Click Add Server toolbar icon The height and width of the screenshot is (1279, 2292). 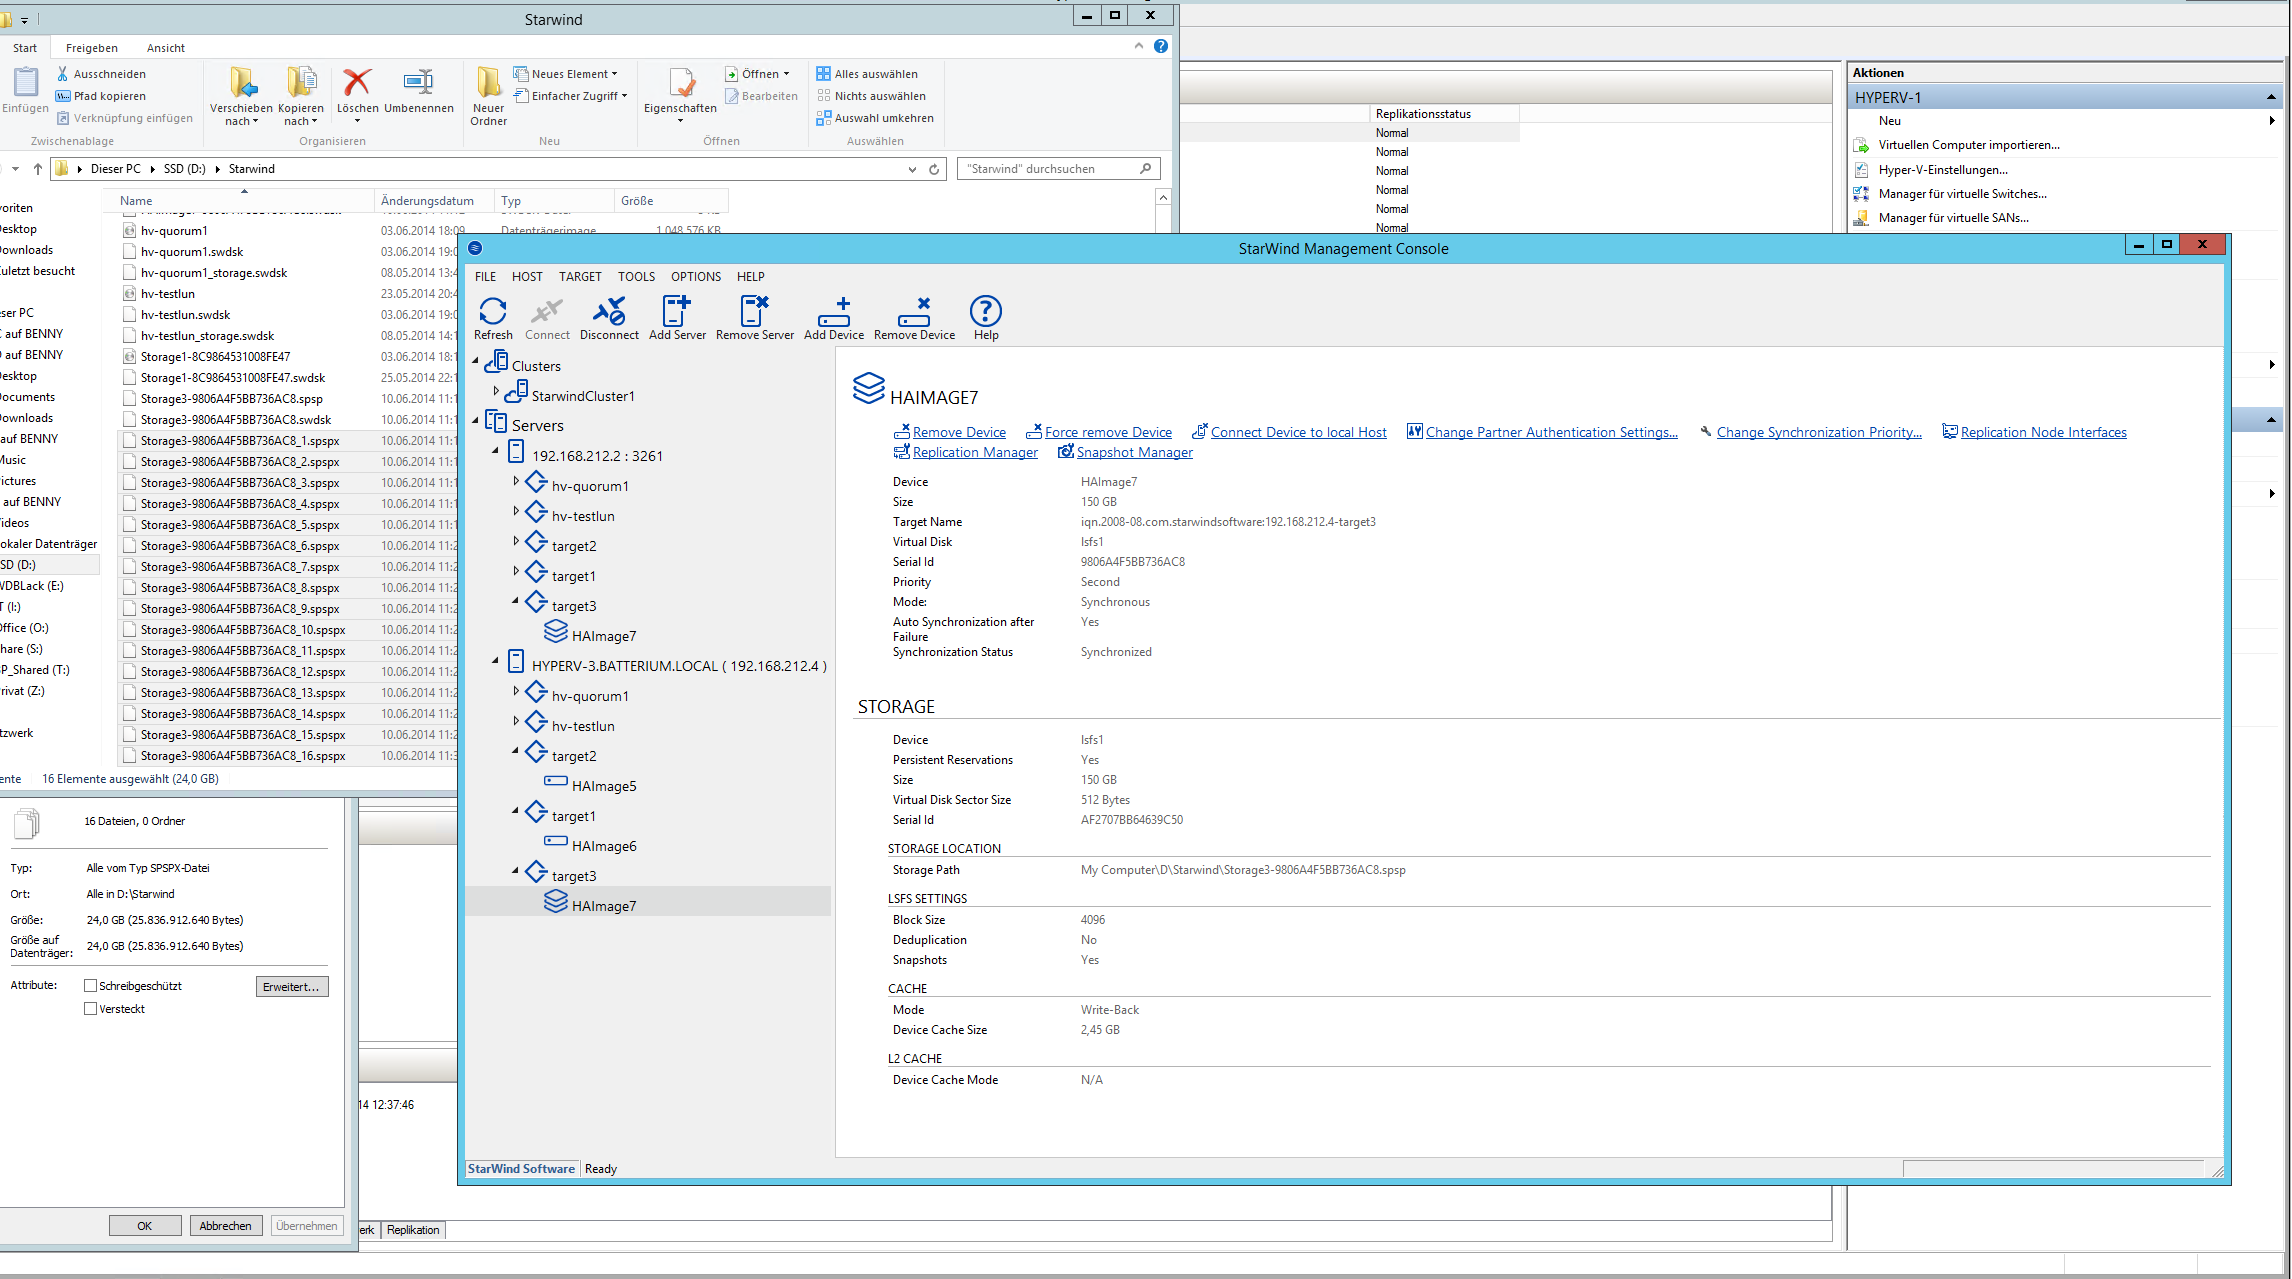[x=677, y=318]
